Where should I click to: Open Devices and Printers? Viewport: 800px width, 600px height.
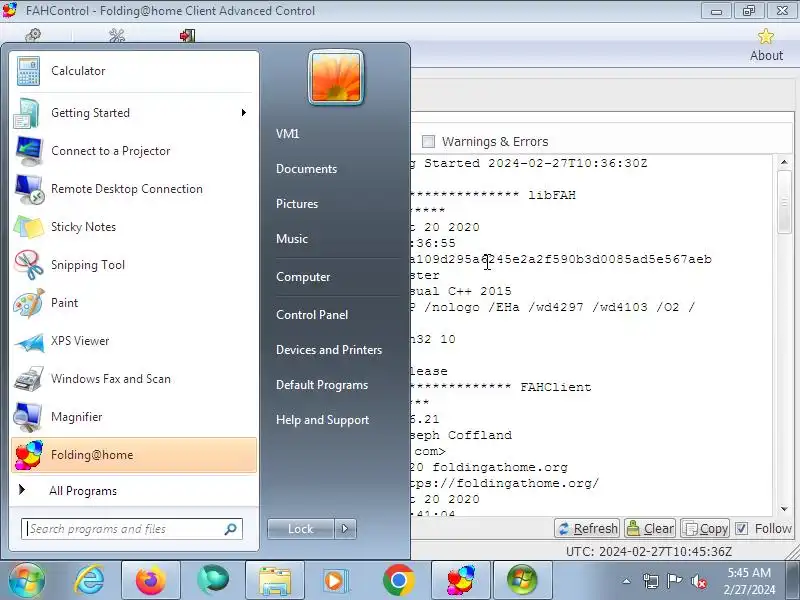point(329,350)
